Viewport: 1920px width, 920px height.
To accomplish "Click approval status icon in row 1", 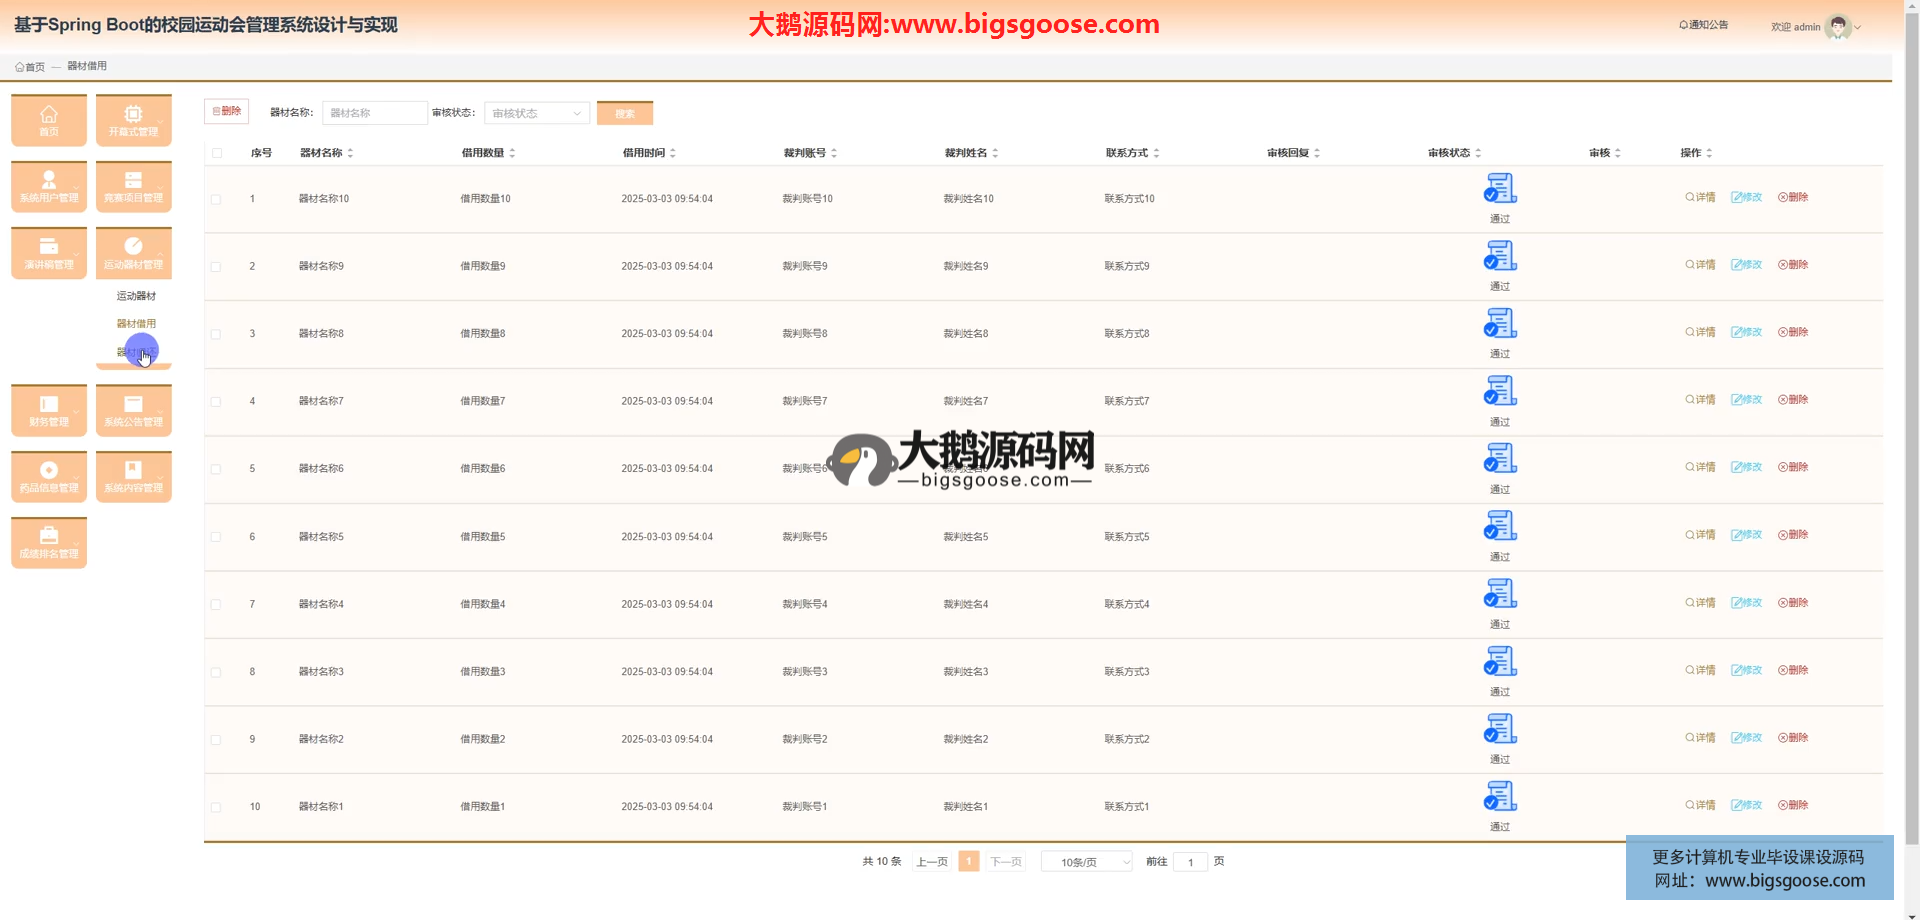I will coord(1499,188).
